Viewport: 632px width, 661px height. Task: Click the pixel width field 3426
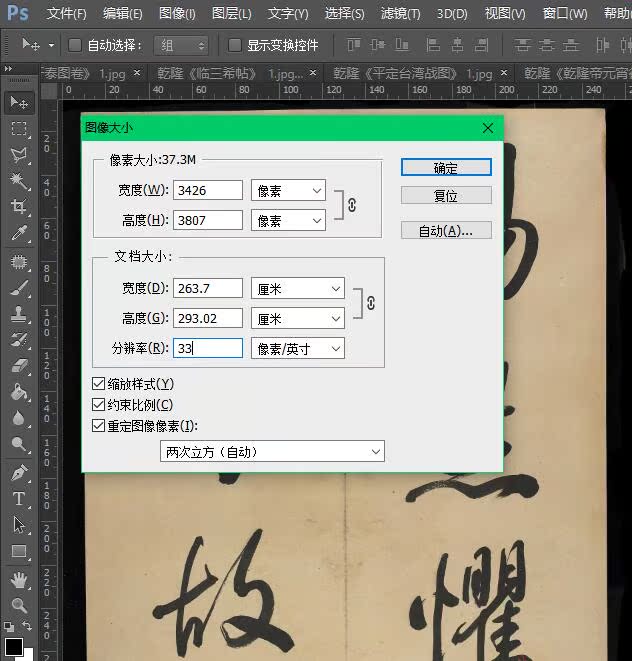point(208,190)
